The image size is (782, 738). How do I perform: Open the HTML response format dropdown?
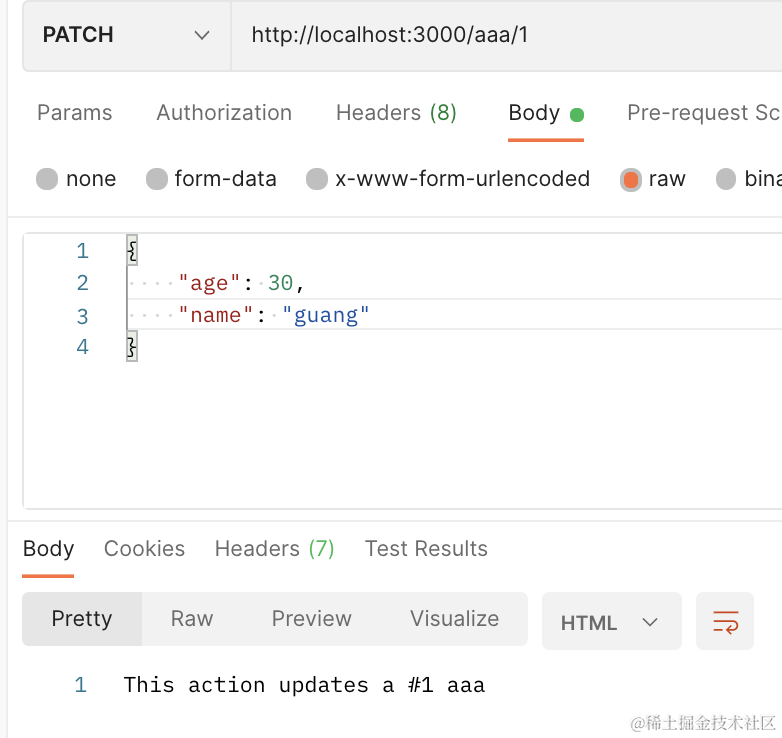610,622
